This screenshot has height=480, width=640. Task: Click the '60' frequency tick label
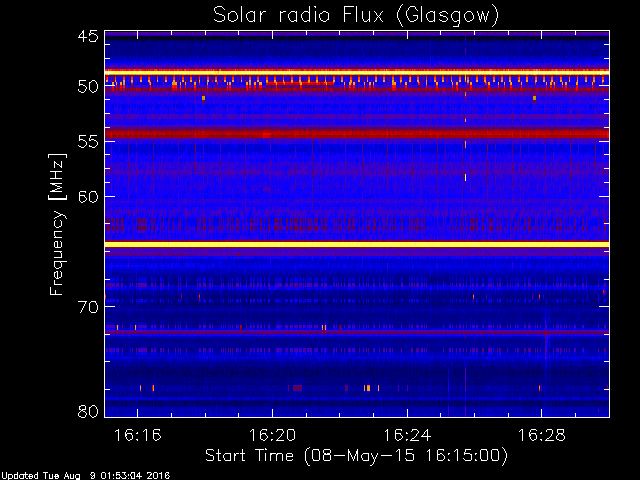click(x=88, y=197)
